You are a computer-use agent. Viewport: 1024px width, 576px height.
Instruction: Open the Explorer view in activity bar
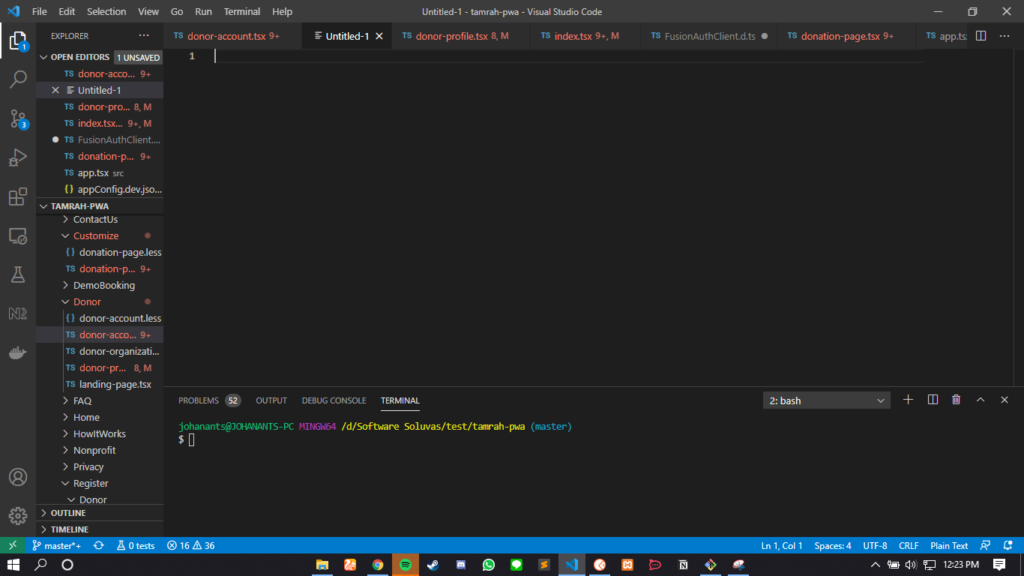(18, 41)
